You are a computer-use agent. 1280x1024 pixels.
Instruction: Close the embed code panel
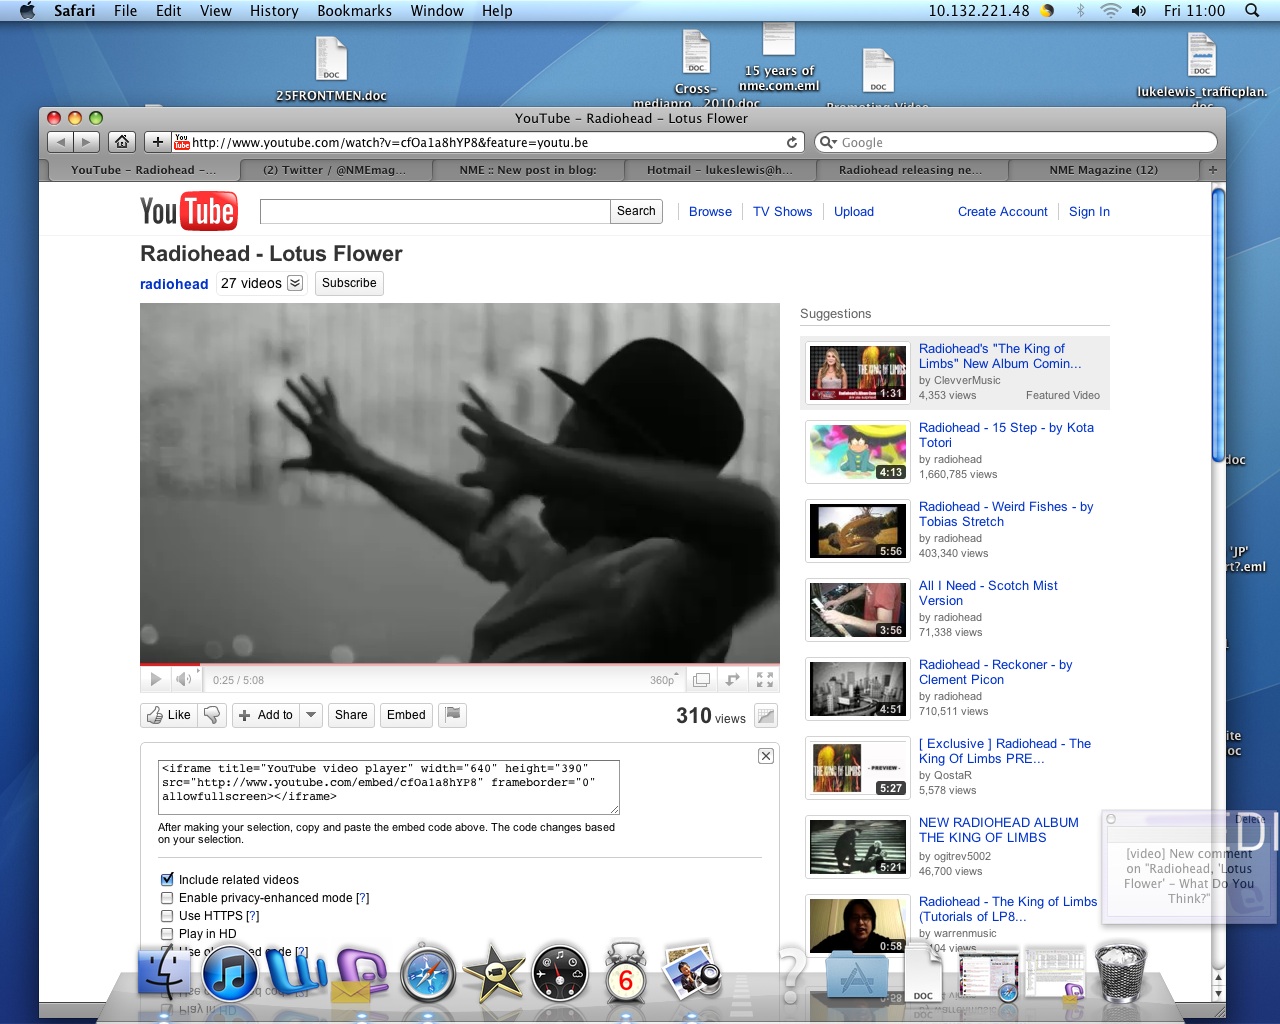[765, 756]
